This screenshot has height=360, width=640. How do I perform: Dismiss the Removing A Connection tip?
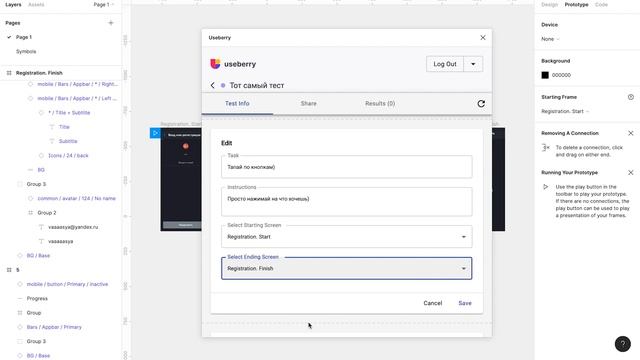click(x=631, y=133)
